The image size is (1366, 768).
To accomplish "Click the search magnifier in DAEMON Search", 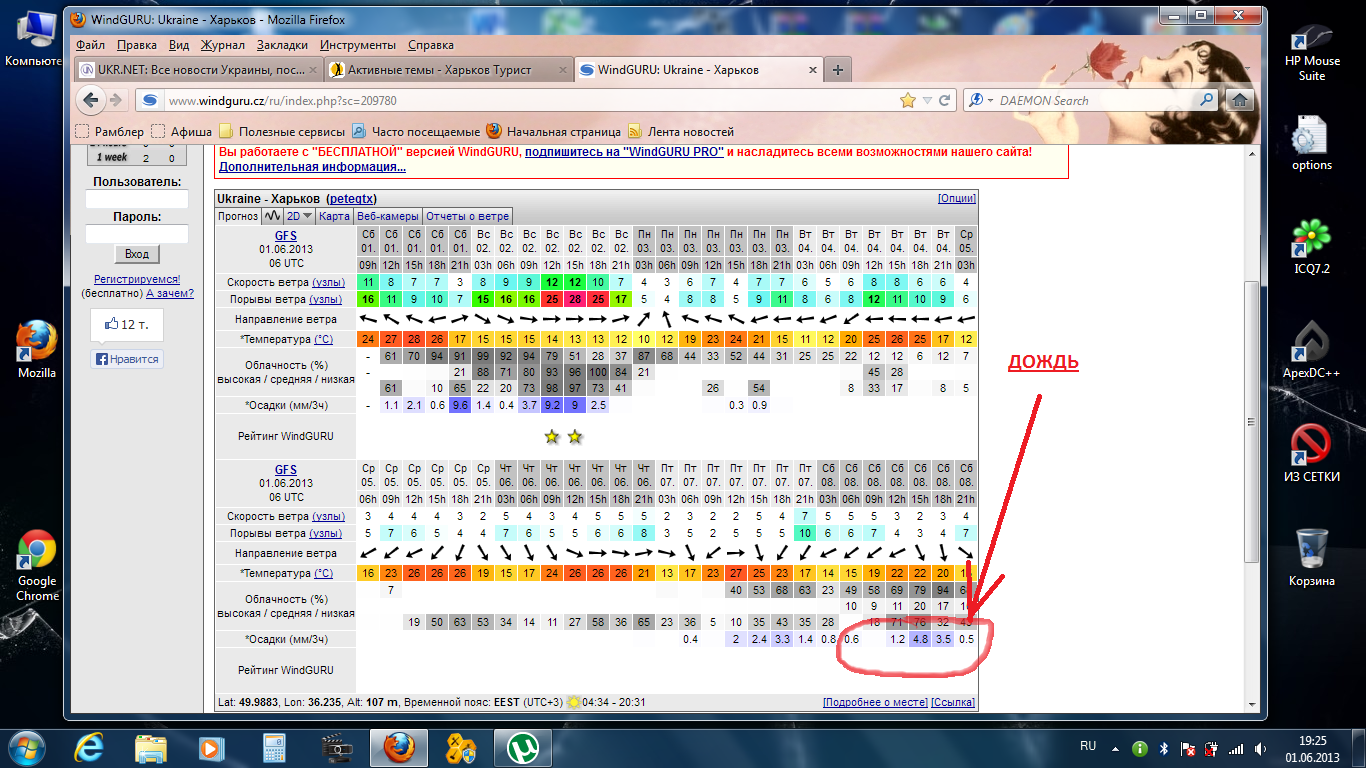I will point(1206,100).
